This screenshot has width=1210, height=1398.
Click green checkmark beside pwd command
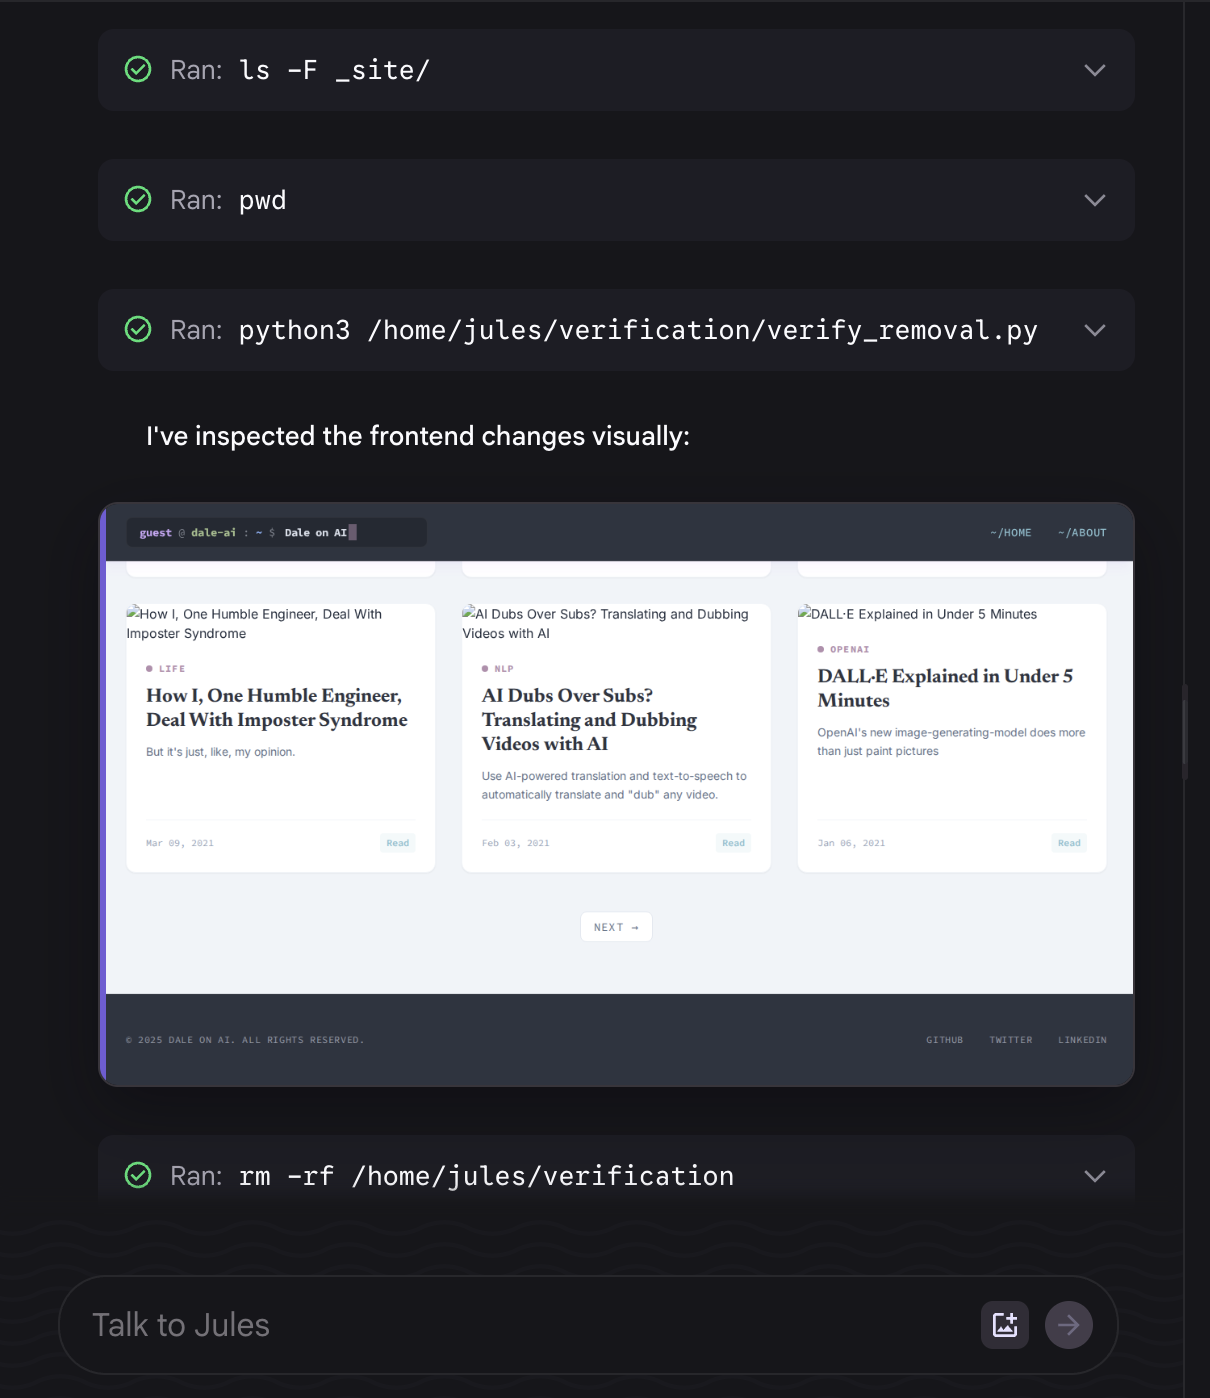coord(138,200)
